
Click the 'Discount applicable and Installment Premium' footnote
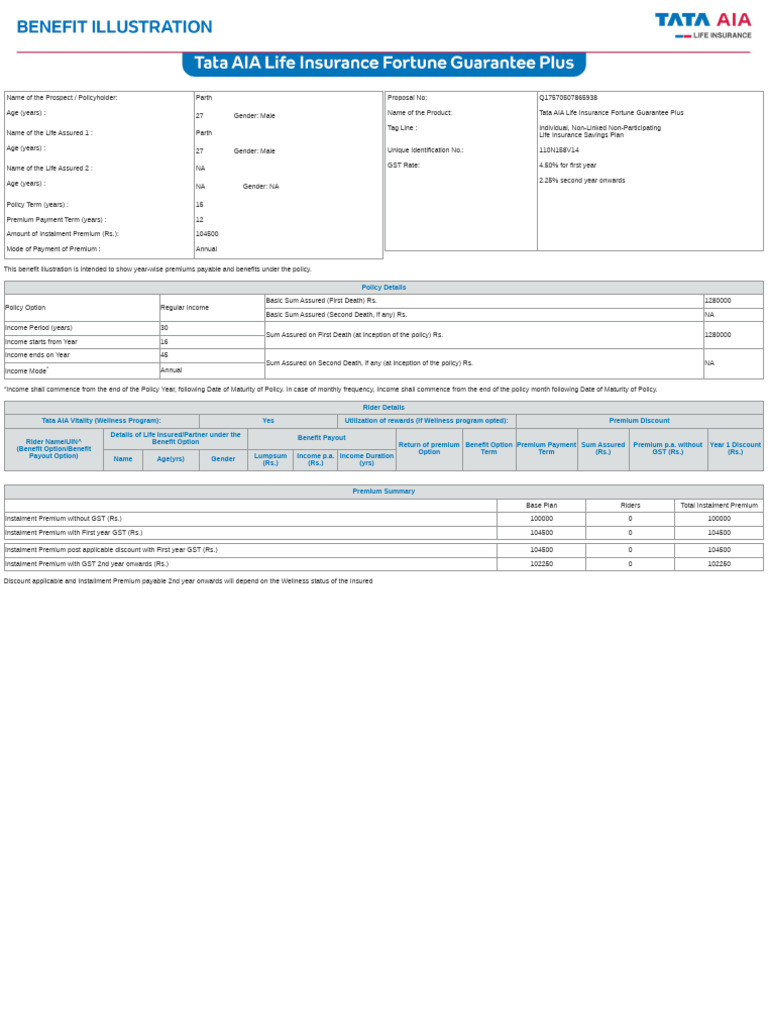(188, 581)
